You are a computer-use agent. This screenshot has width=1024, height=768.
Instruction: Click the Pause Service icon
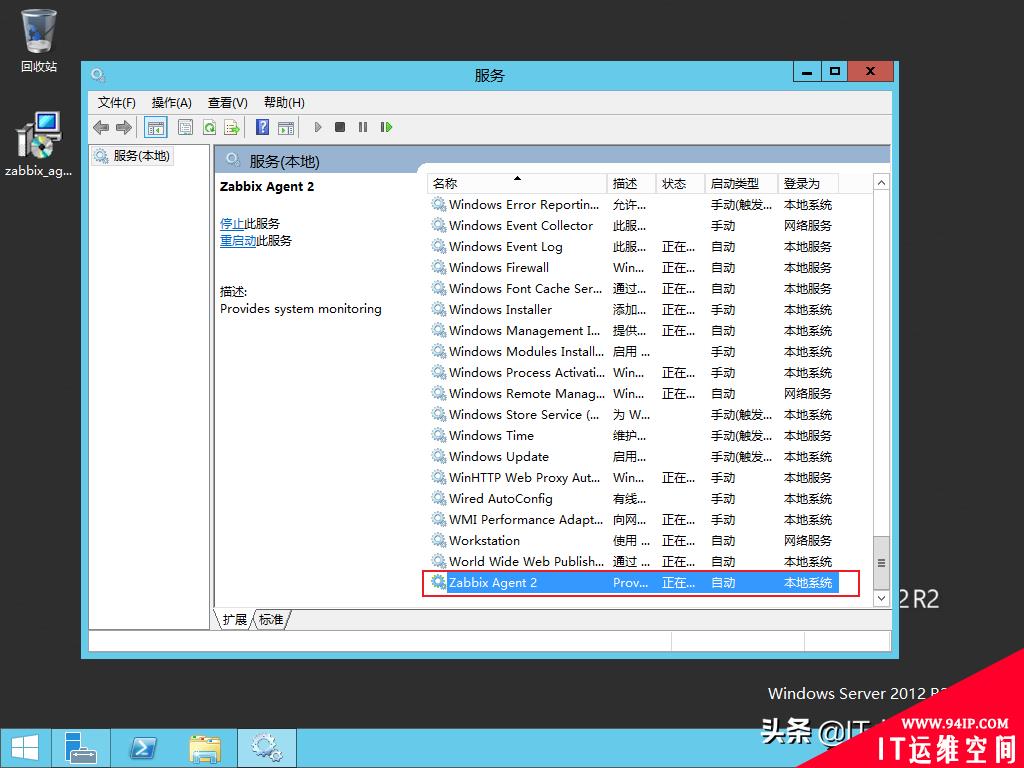[362, 127]
